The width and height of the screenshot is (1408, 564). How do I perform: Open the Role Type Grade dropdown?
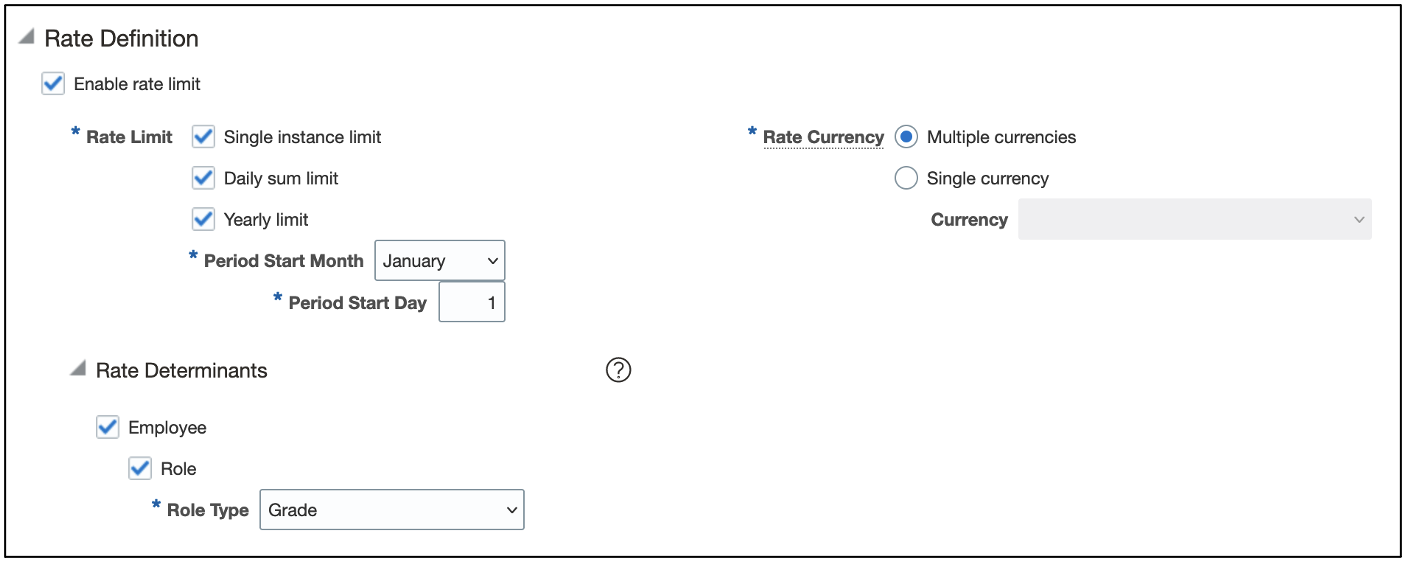392,509
